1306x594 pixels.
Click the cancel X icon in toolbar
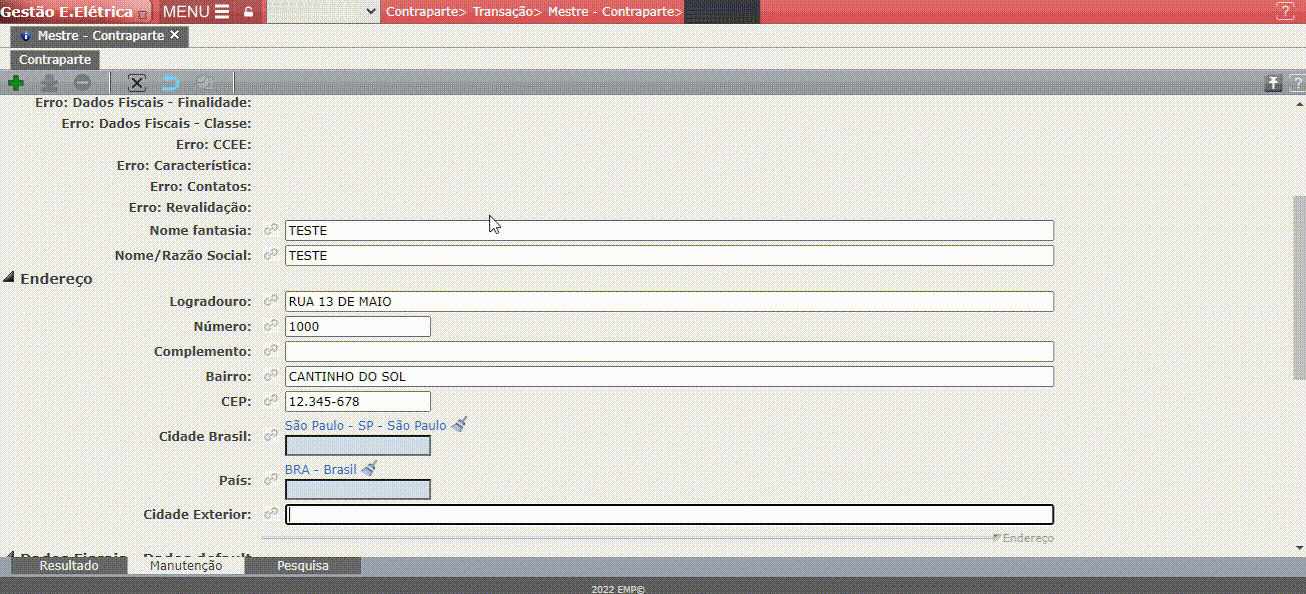tap(137, 84)
